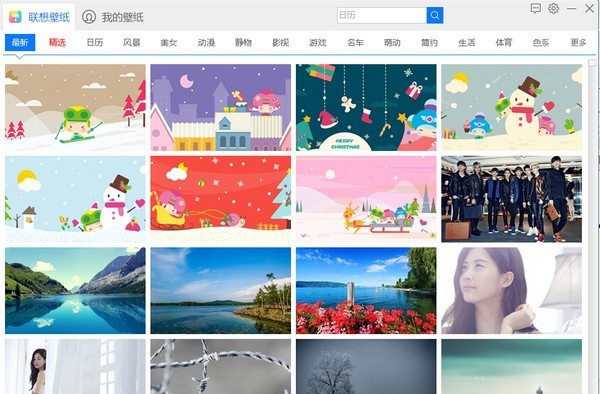
Task: Open the 色系 color category
Action: (x=541, y=42)
